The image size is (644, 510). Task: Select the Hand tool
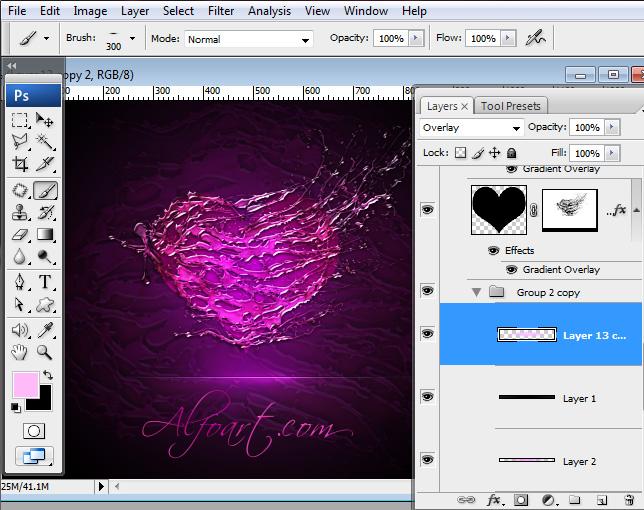point(20,352)
